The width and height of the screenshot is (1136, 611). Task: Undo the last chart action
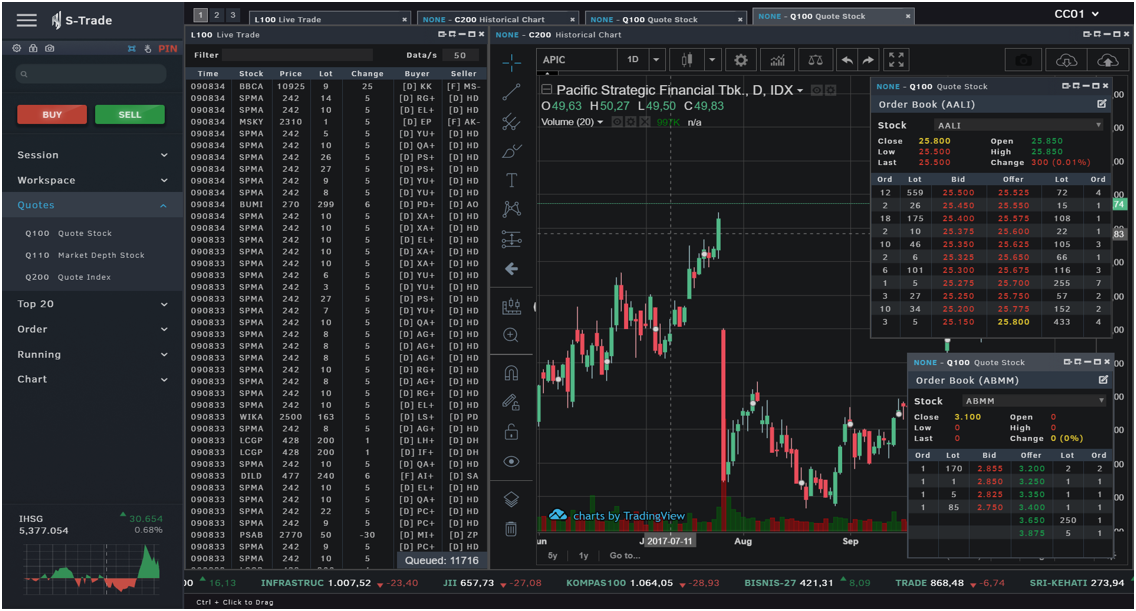pyautogui.click(x=846, y=59)
